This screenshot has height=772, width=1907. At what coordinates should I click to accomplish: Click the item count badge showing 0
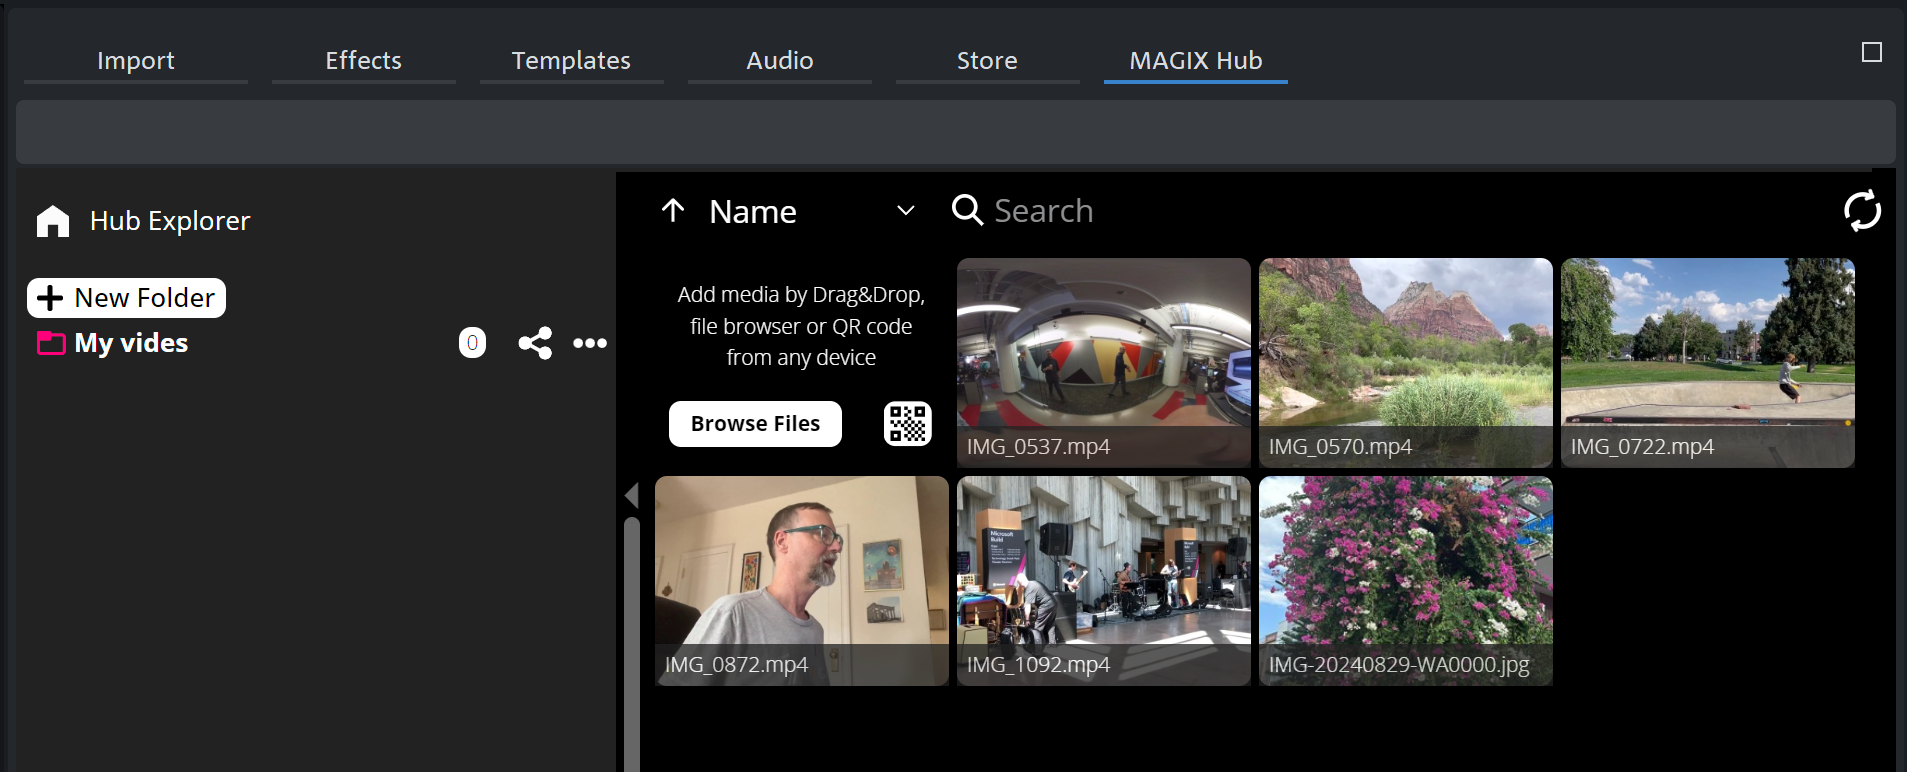click(472, 343)
